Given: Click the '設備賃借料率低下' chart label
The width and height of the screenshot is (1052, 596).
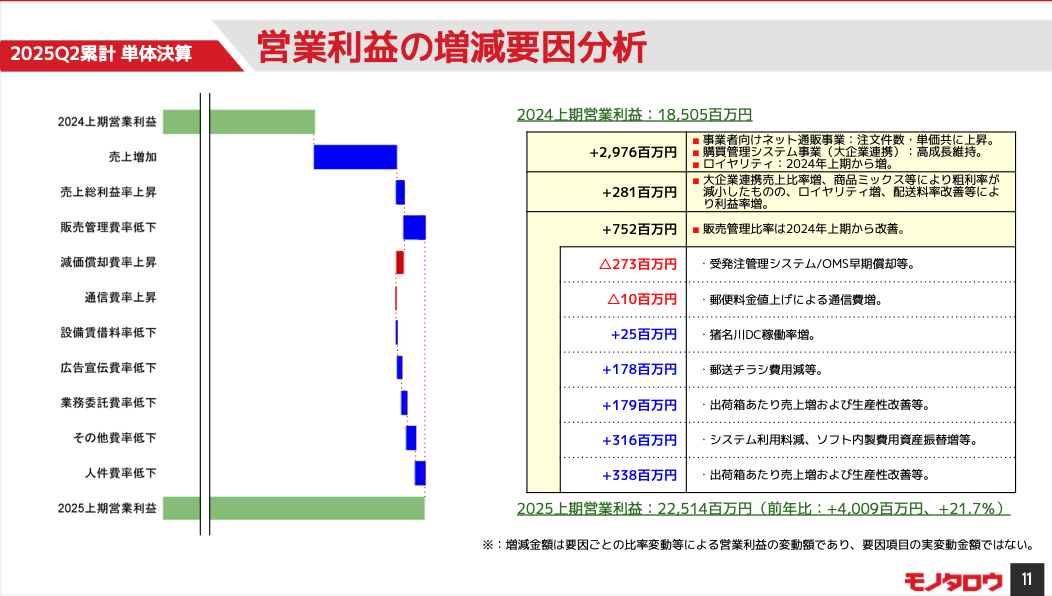Looking at the screenshot, I should click(x=109, y=332).
